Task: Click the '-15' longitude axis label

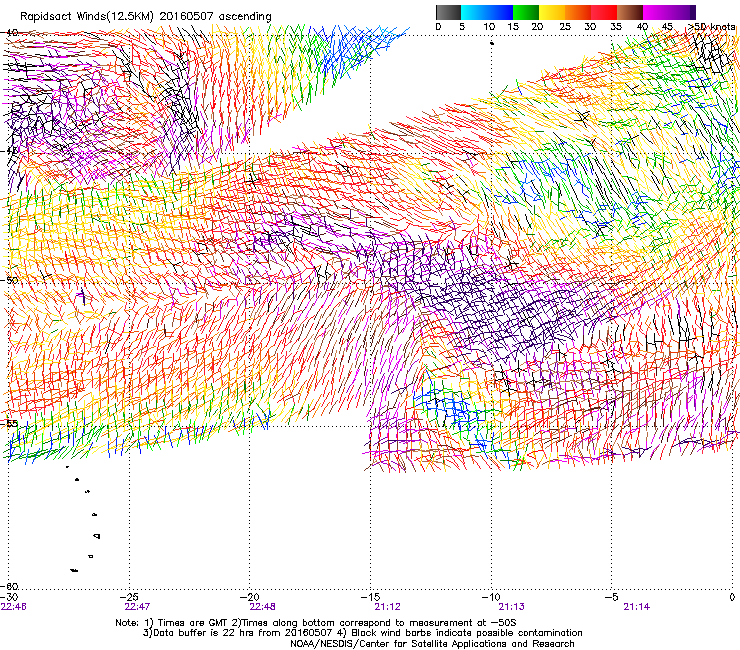Action: pyautogui.click(x=371, y=597)
